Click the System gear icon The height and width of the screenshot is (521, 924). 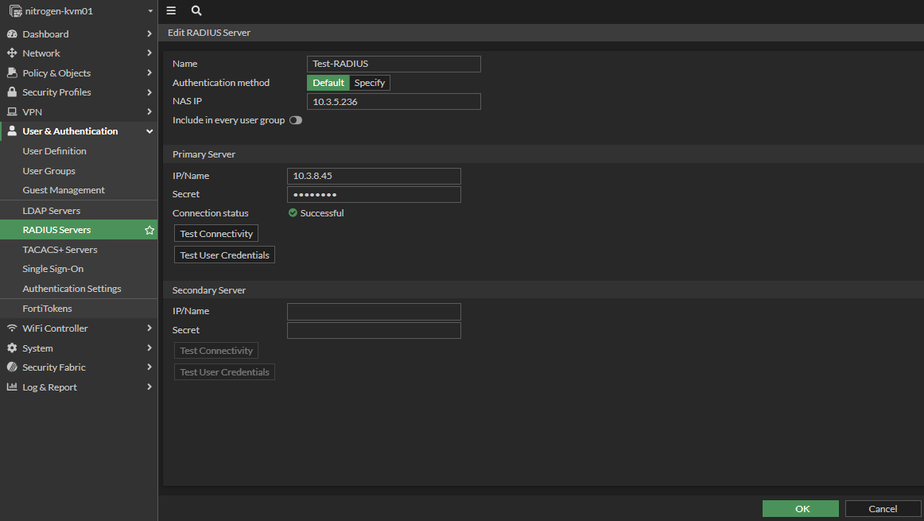pos(12,348)
